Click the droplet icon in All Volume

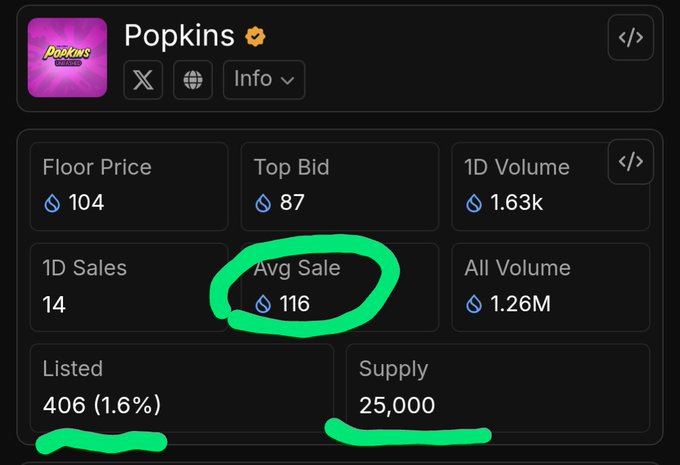pos(474,304)
